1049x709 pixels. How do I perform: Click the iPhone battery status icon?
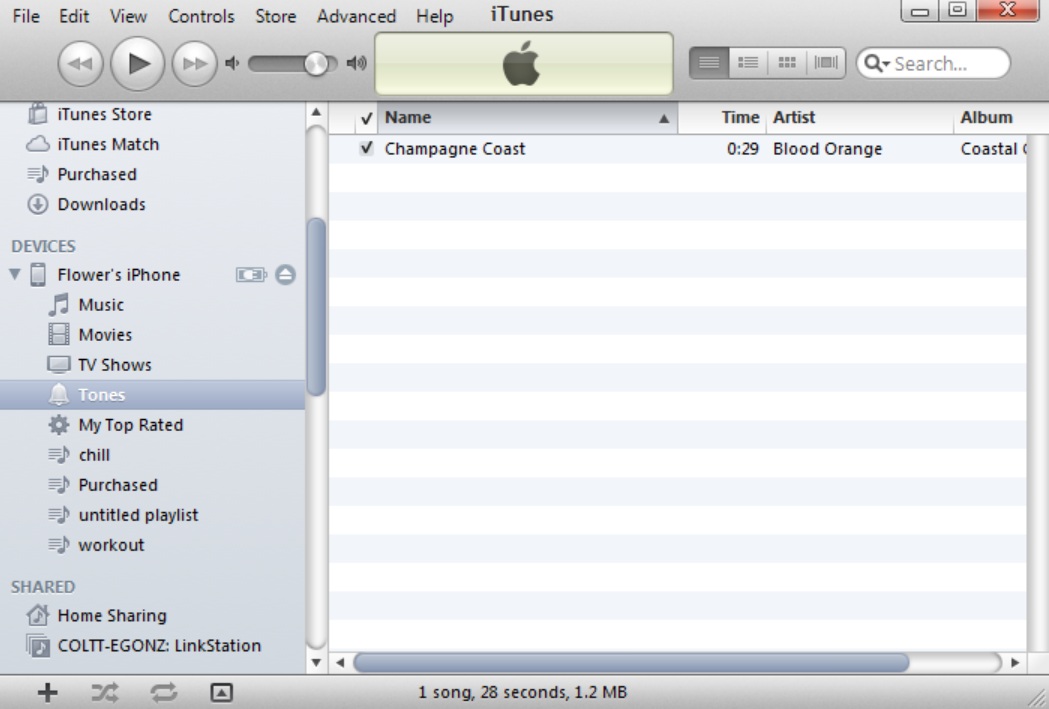tap(251, 275)
